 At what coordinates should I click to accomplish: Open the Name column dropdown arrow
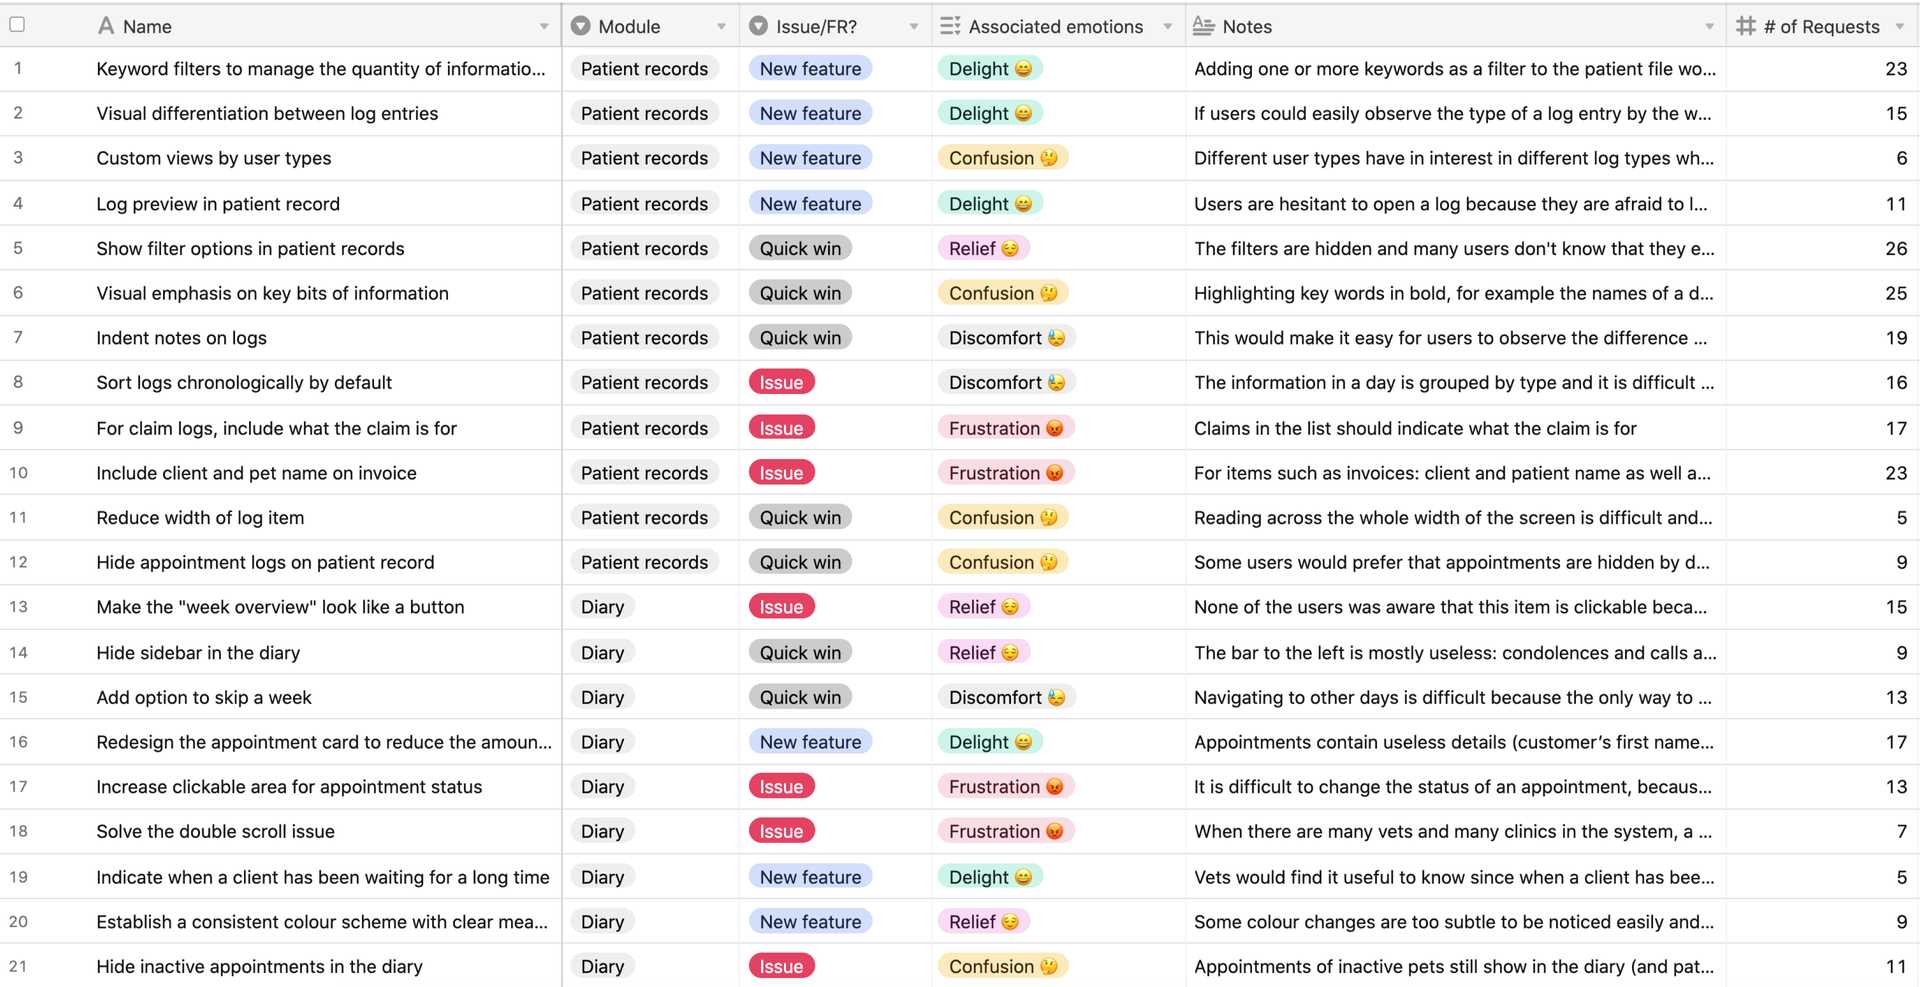tap(544, 26)
